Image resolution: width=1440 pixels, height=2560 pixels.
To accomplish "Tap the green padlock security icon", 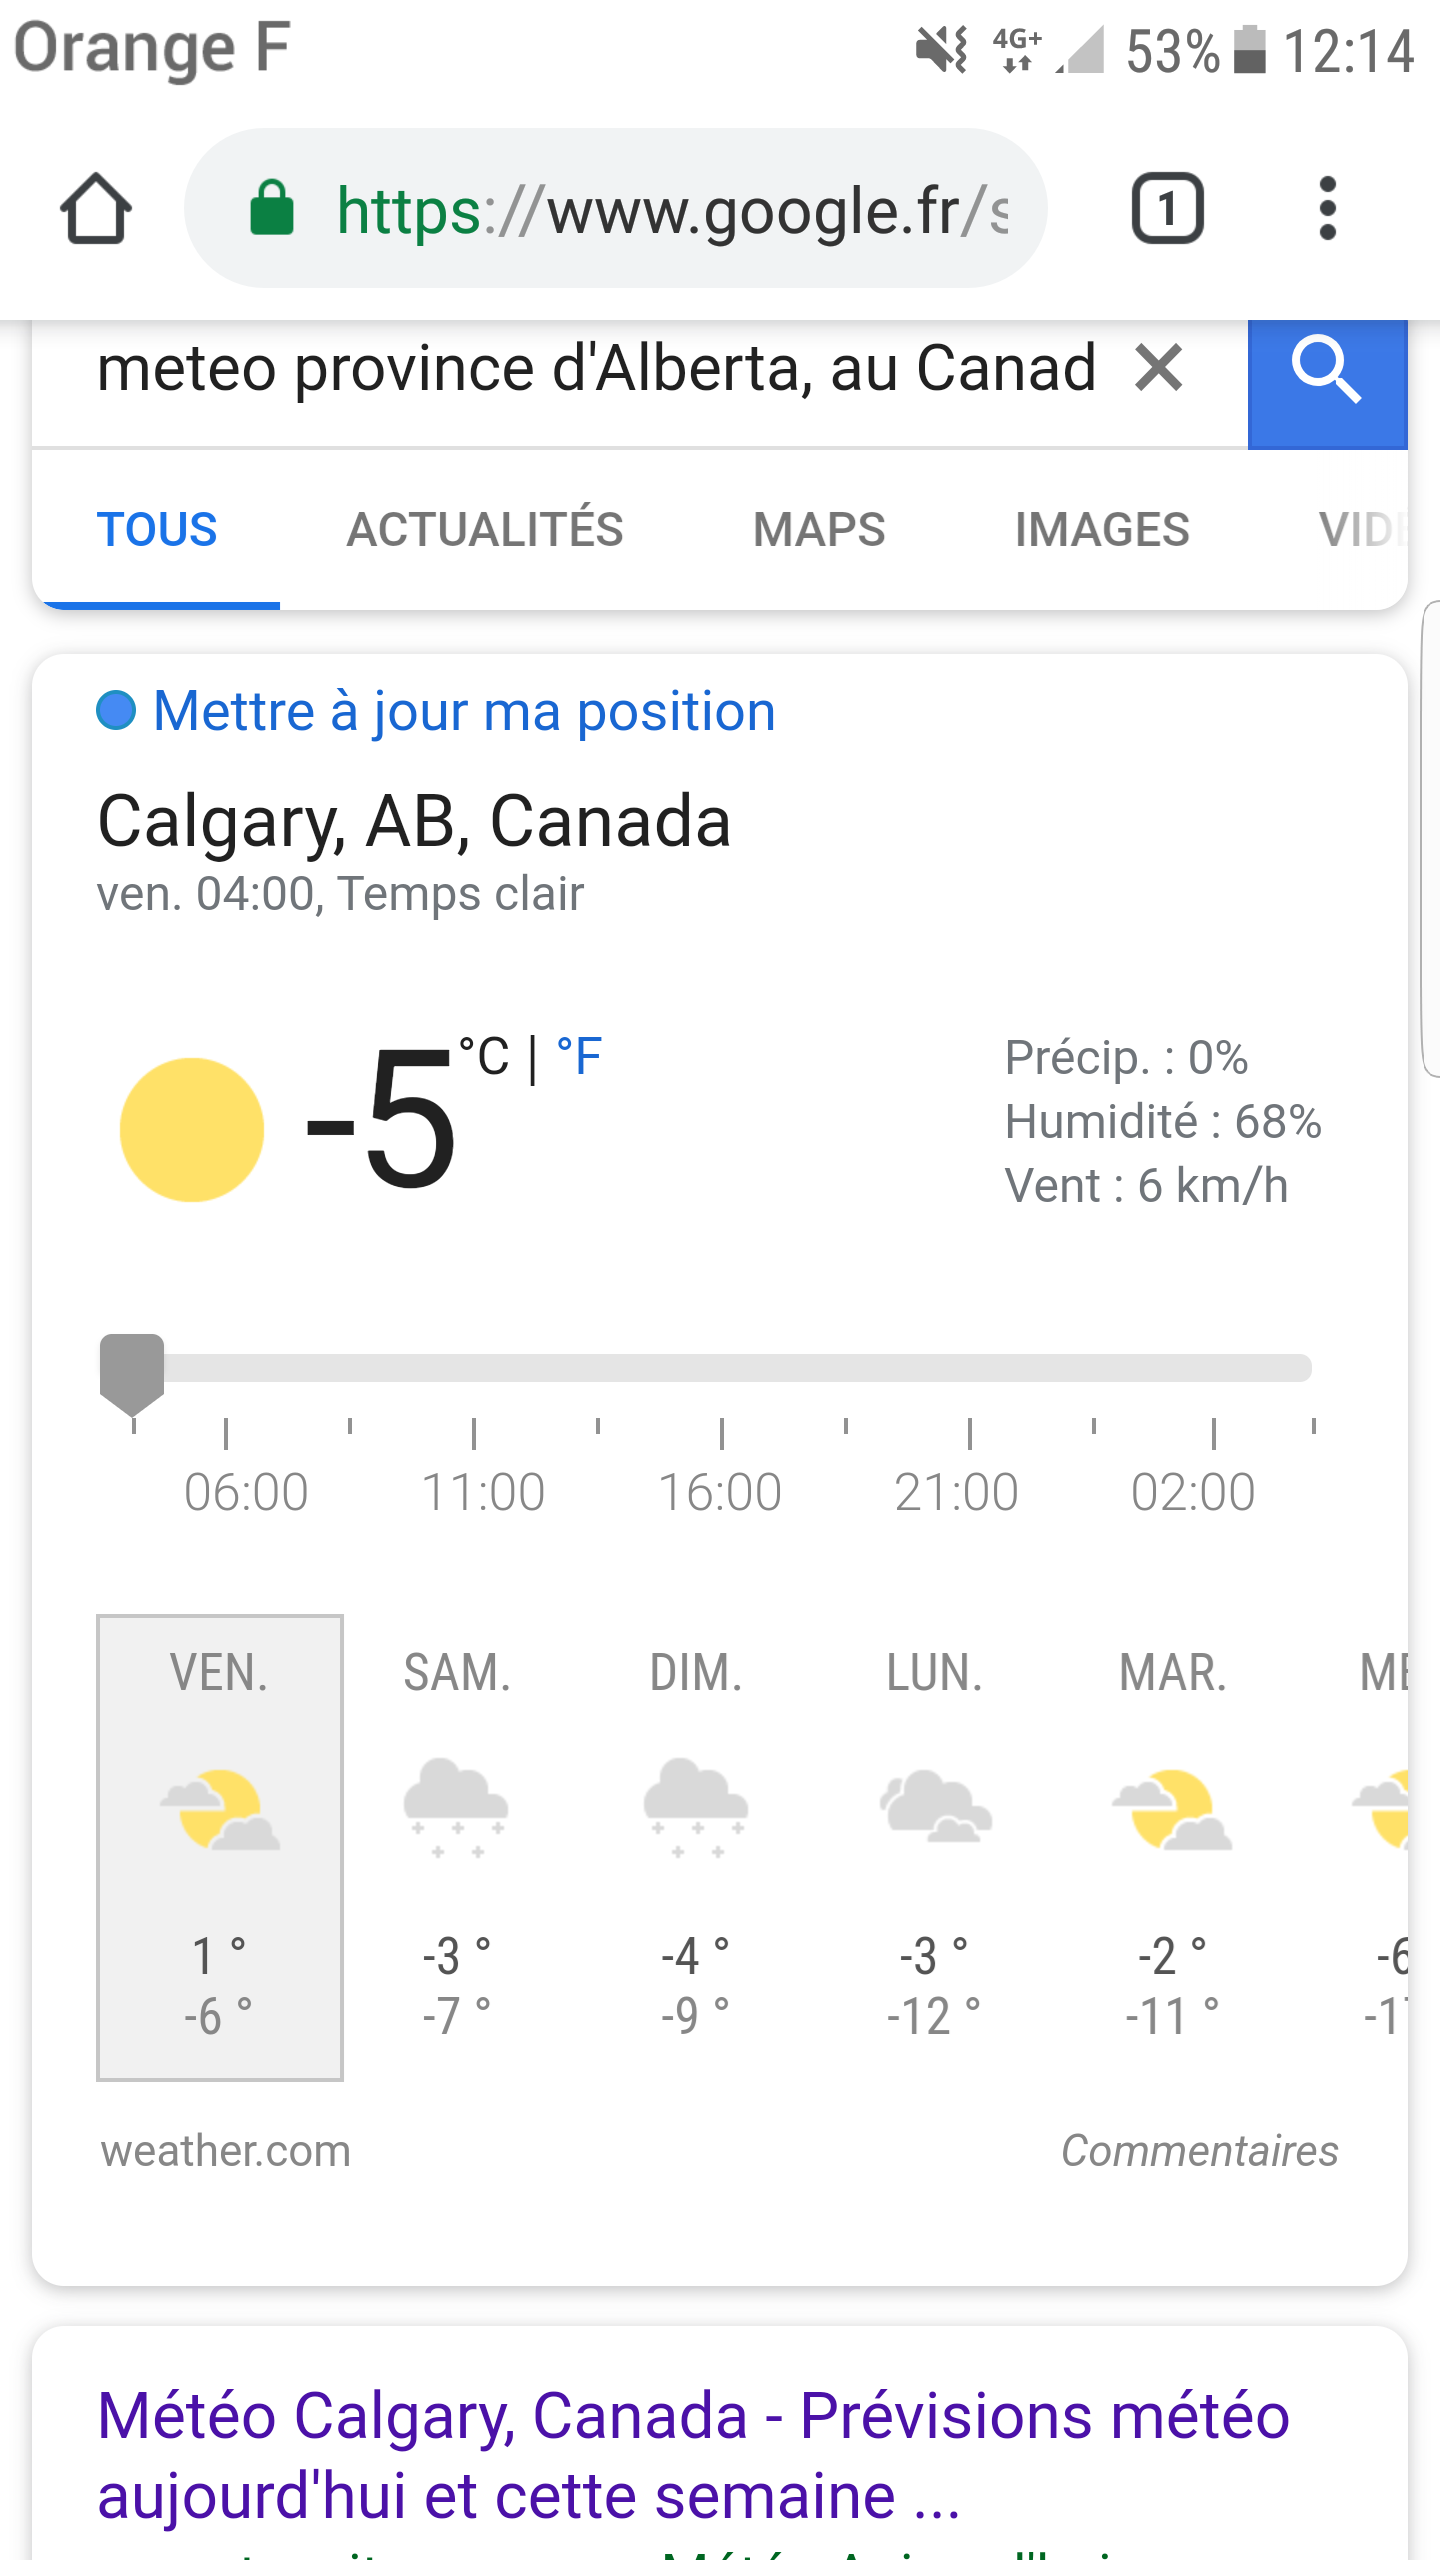I will click(x=272, y=209).
